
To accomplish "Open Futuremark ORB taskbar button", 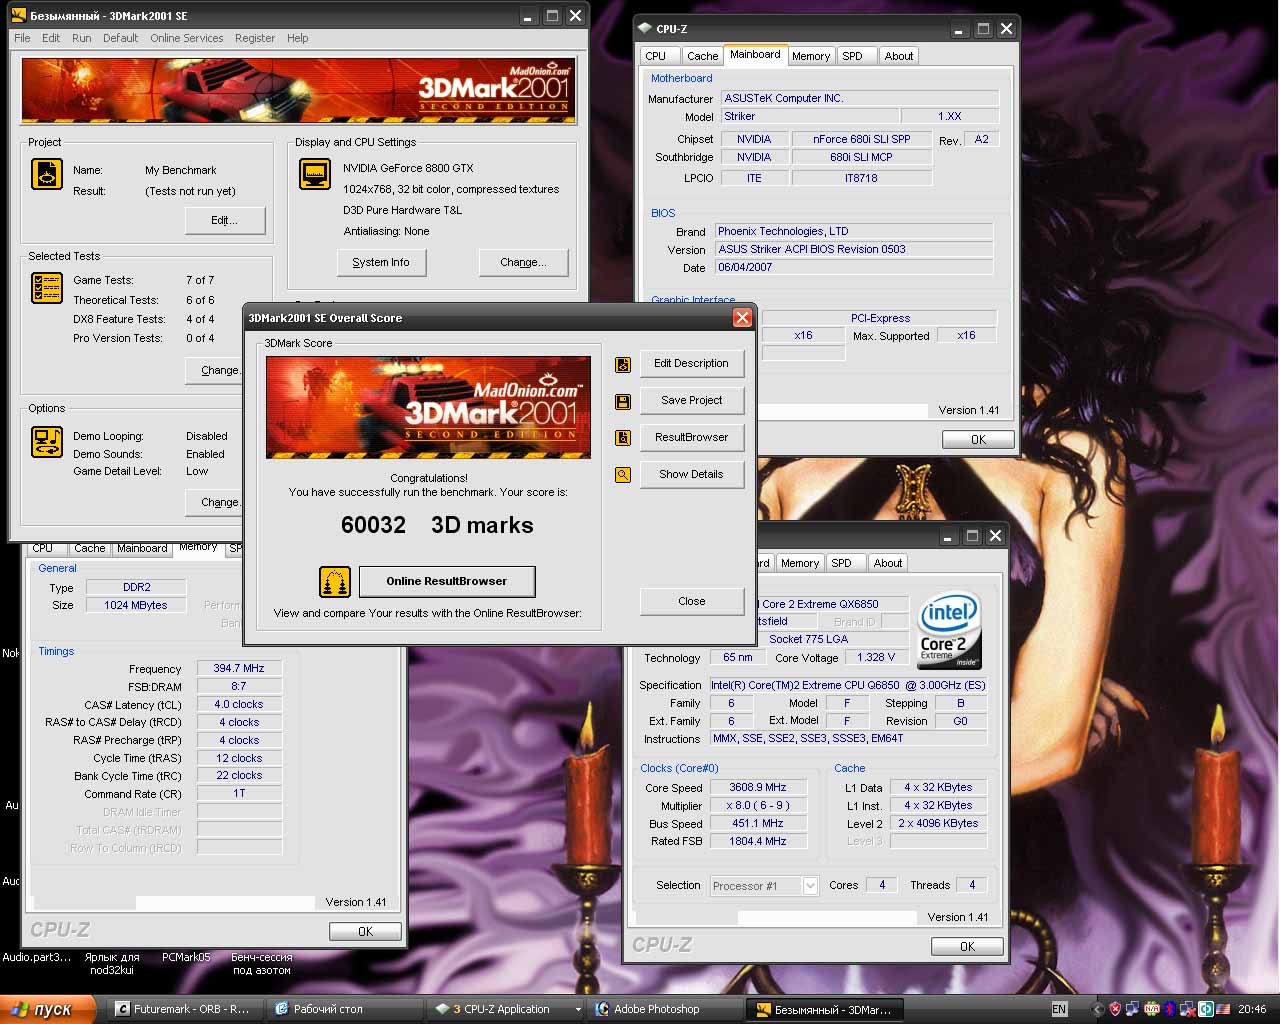I will tap(184, 1009).
